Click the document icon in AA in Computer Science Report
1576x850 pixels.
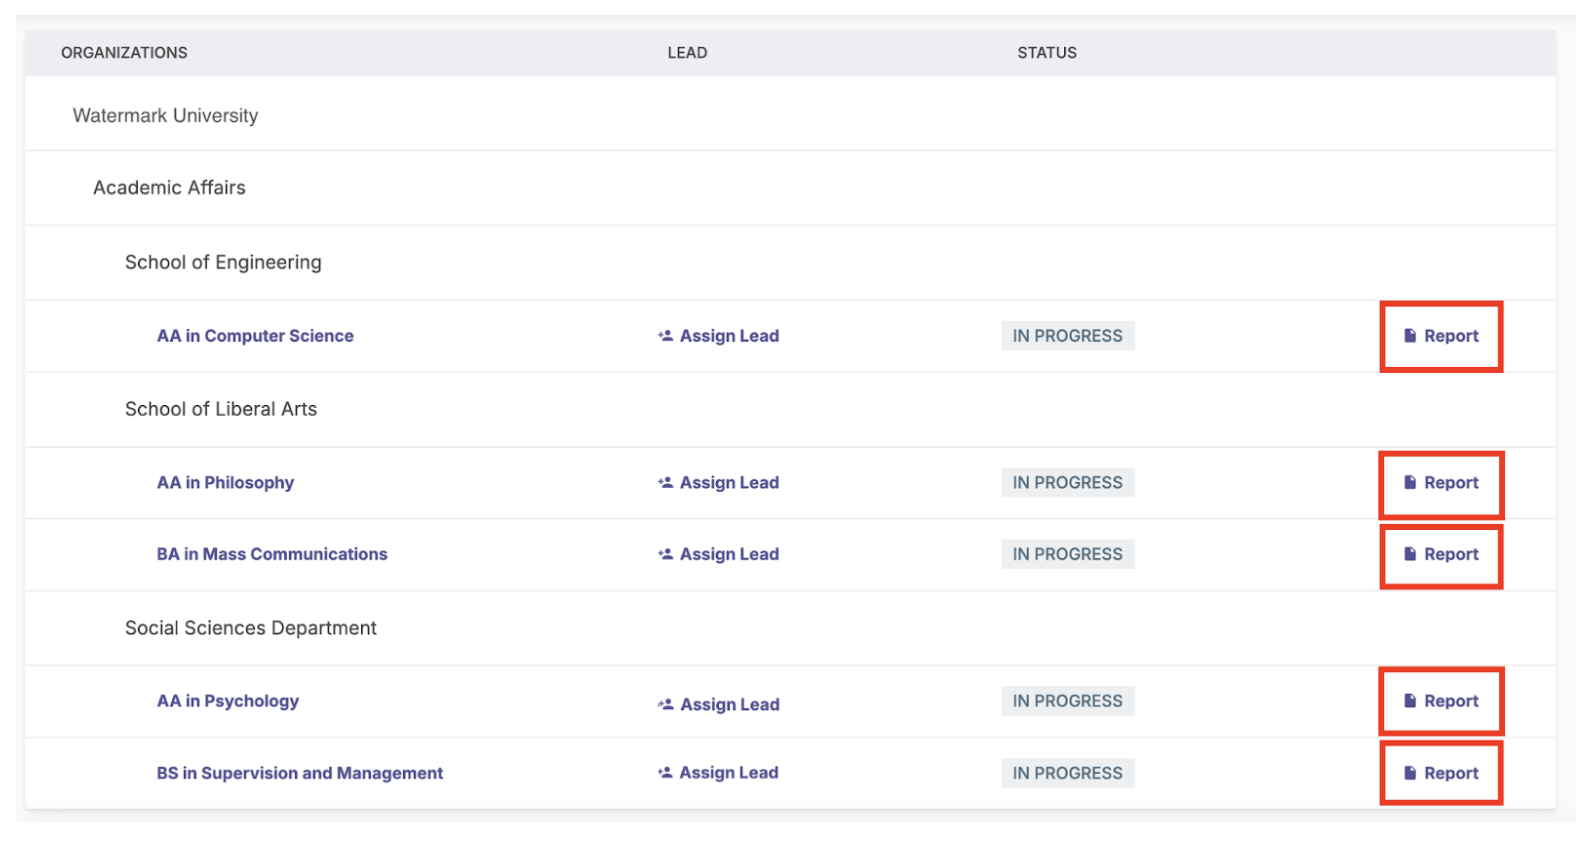1410,336
